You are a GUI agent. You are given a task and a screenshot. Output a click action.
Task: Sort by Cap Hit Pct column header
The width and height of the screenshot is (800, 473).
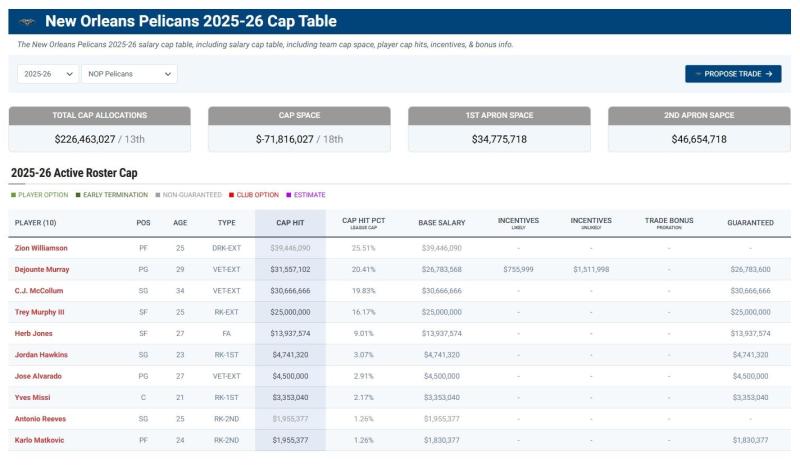(364, 223)
